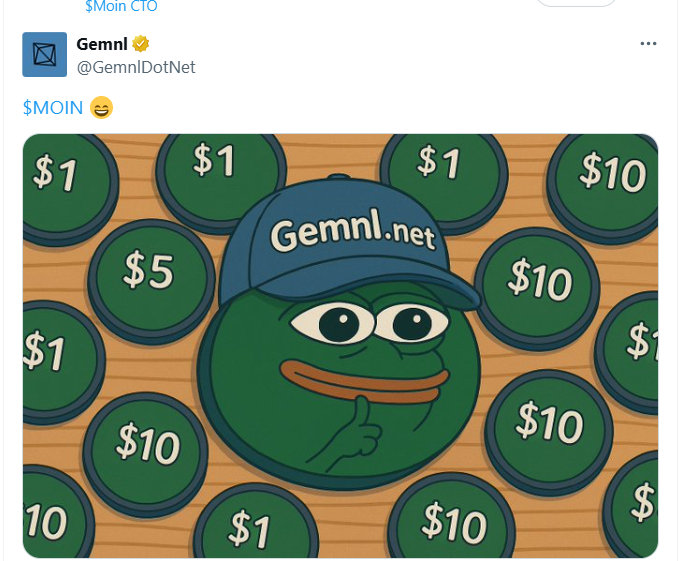Image resolution: width=693 pixels, height=561 pixels.
Task: Open the $Moin CTO link at top
Action: pyautogui.click(x=121, y=6)
